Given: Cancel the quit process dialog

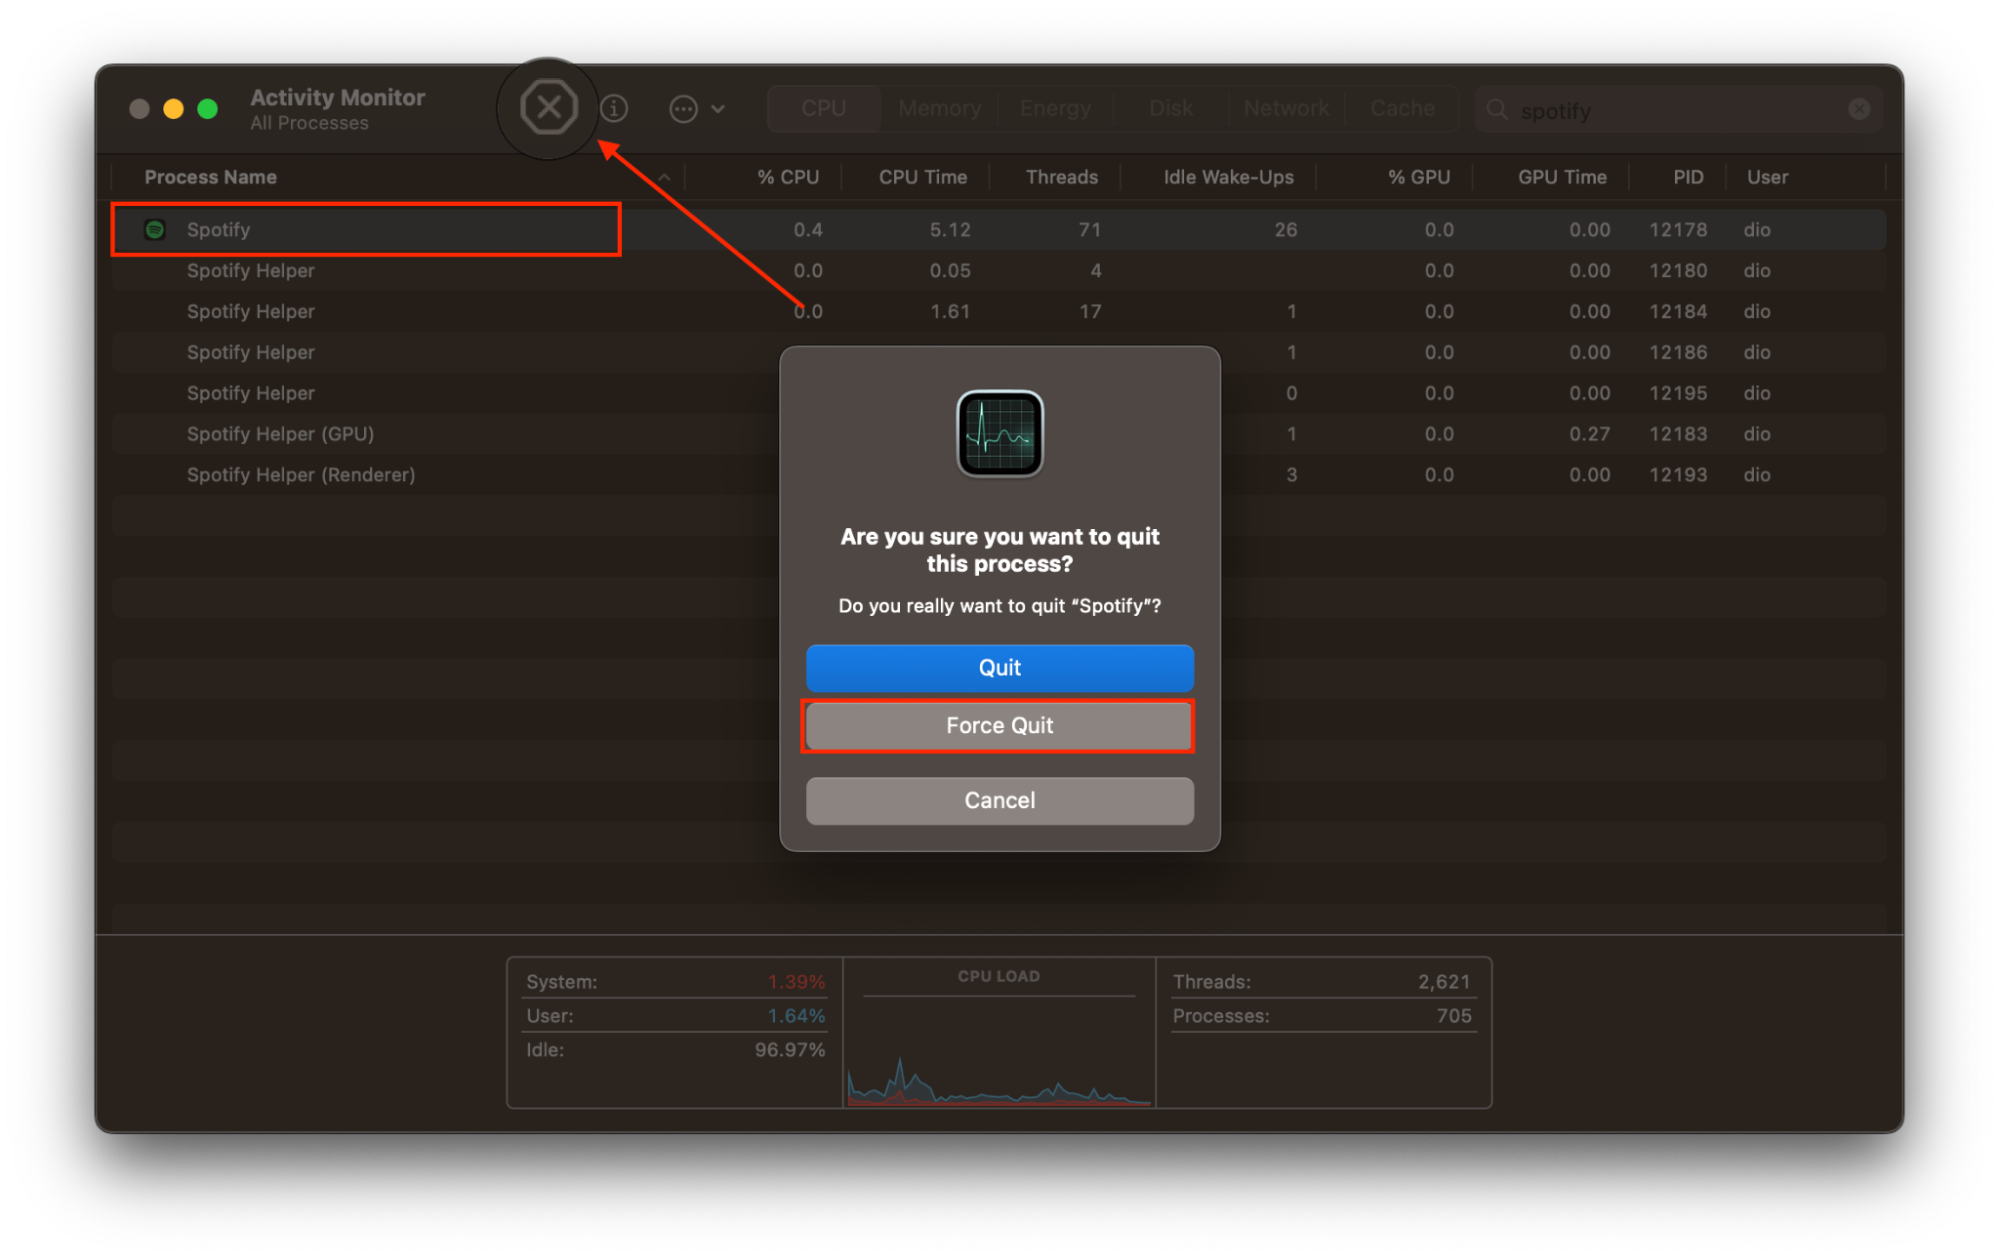Looking at the screenshot, I should (999, 801).
